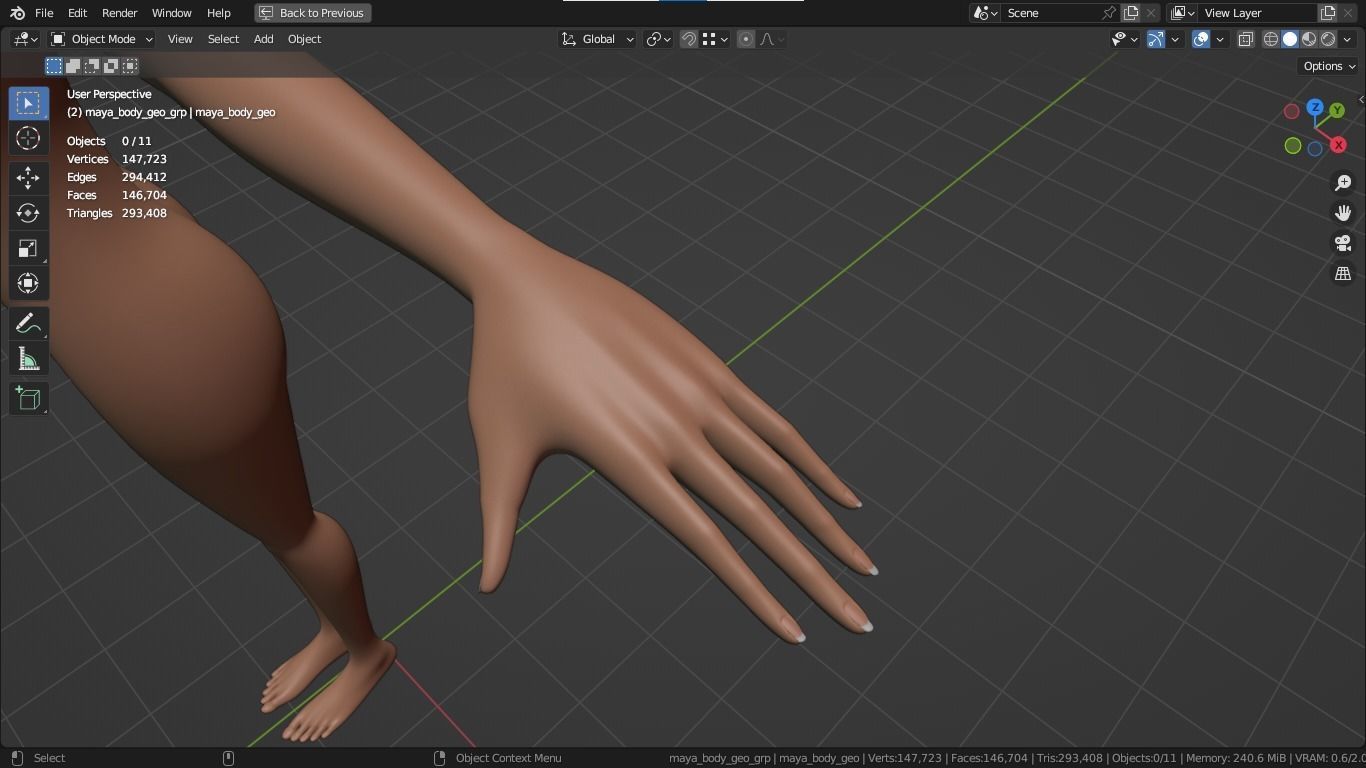Image resolution: width=1366 pixels, height=768 pixels.
Task: Open the View Layer browse dropdown
Action: pos(1183,13)
